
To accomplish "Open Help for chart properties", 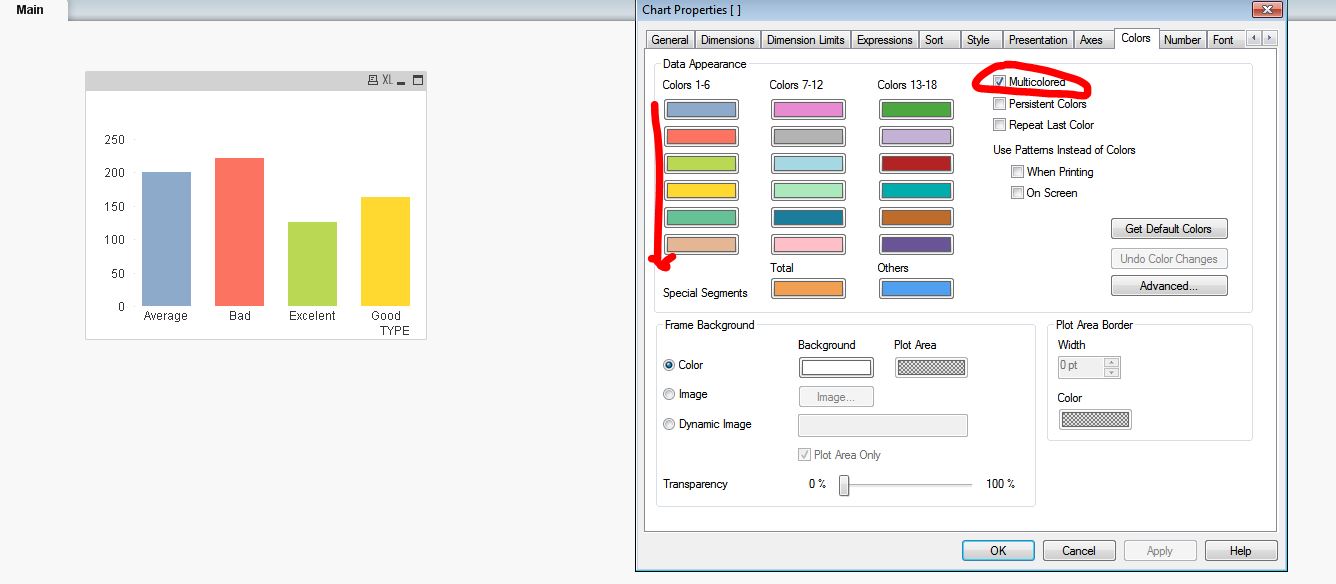I will coord(1241,551).
